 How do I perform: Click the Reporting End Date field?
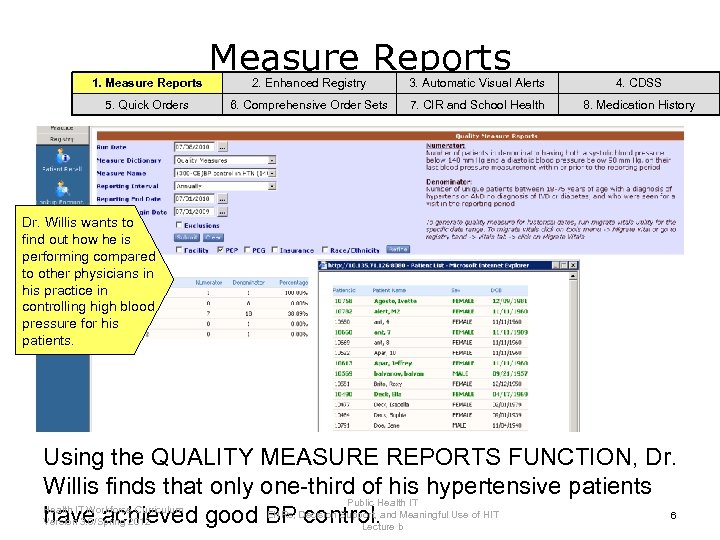coord(195,199)
